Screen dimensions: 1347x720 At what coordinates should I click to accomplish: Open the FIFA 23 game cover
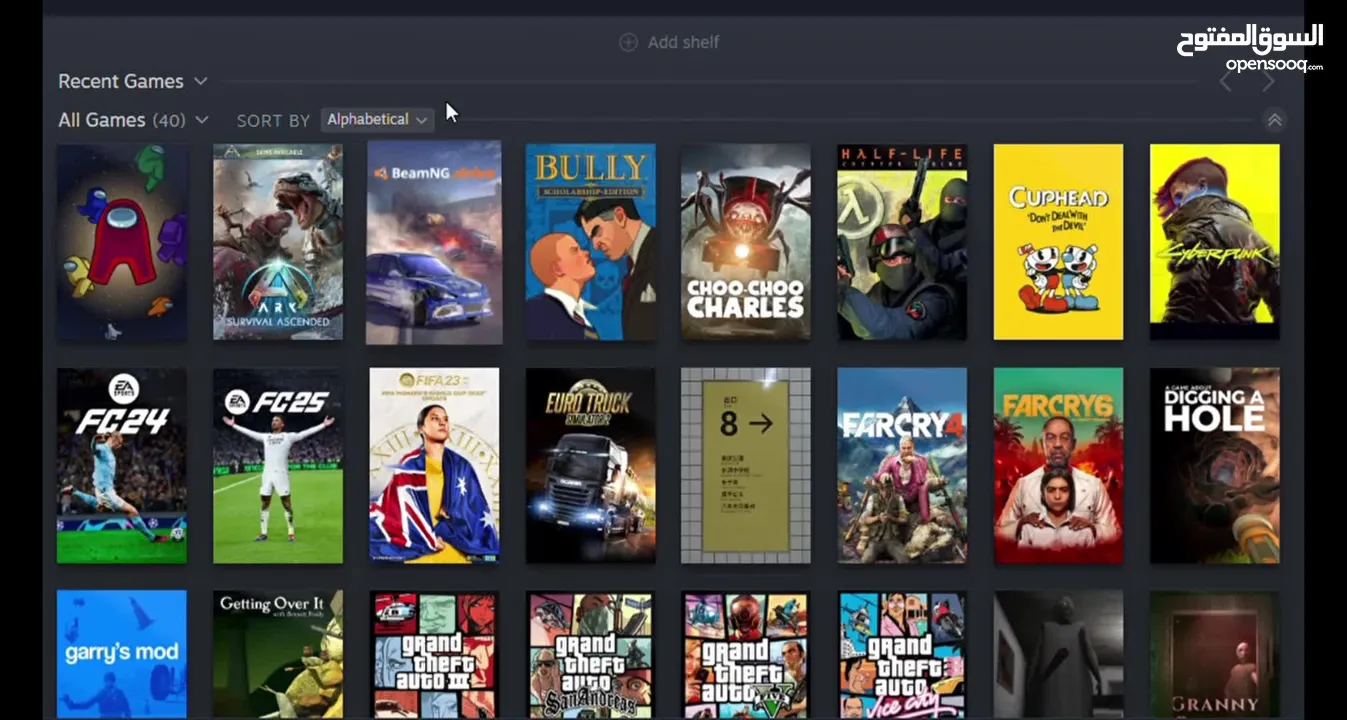(x=434, y=465)
